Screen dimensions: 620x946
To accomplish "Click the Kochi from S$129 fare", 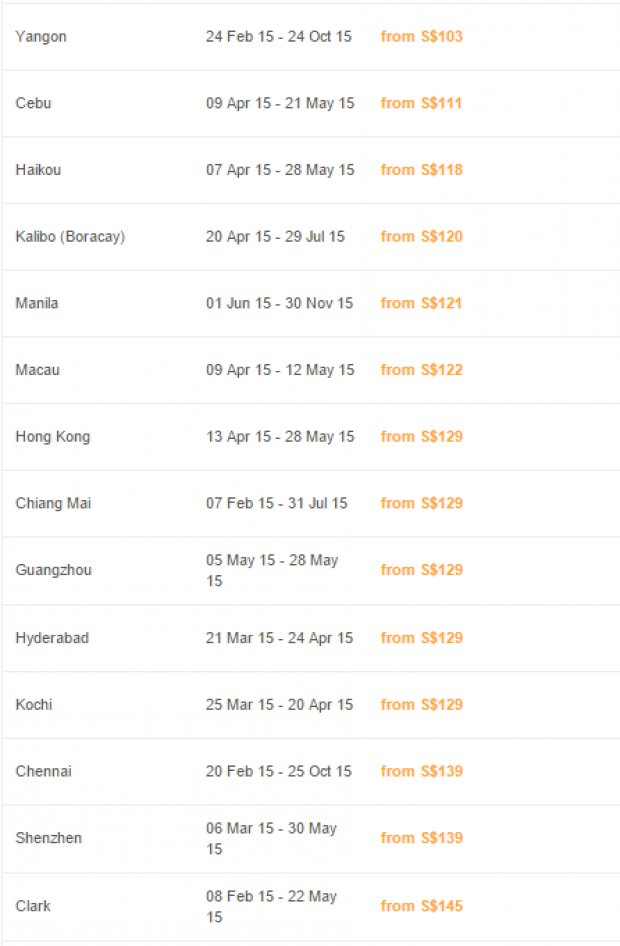I will pyautogui.click(x=421, y=705).
